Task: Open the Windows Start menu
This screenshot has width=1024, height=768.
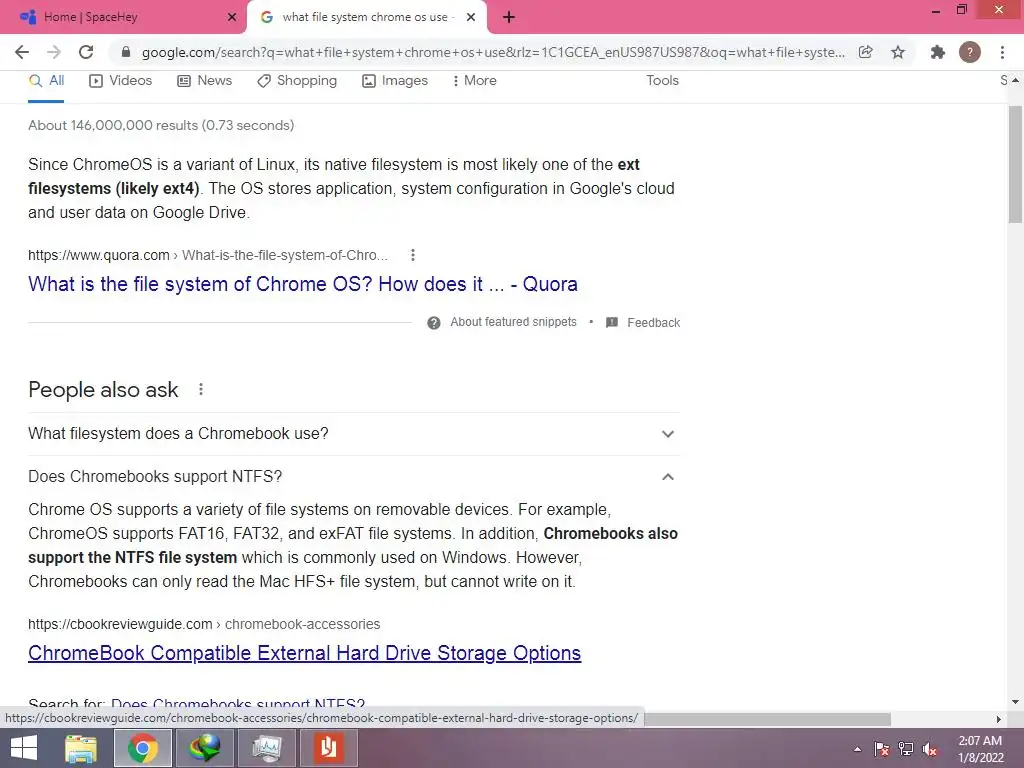Action: pos(24,748)
